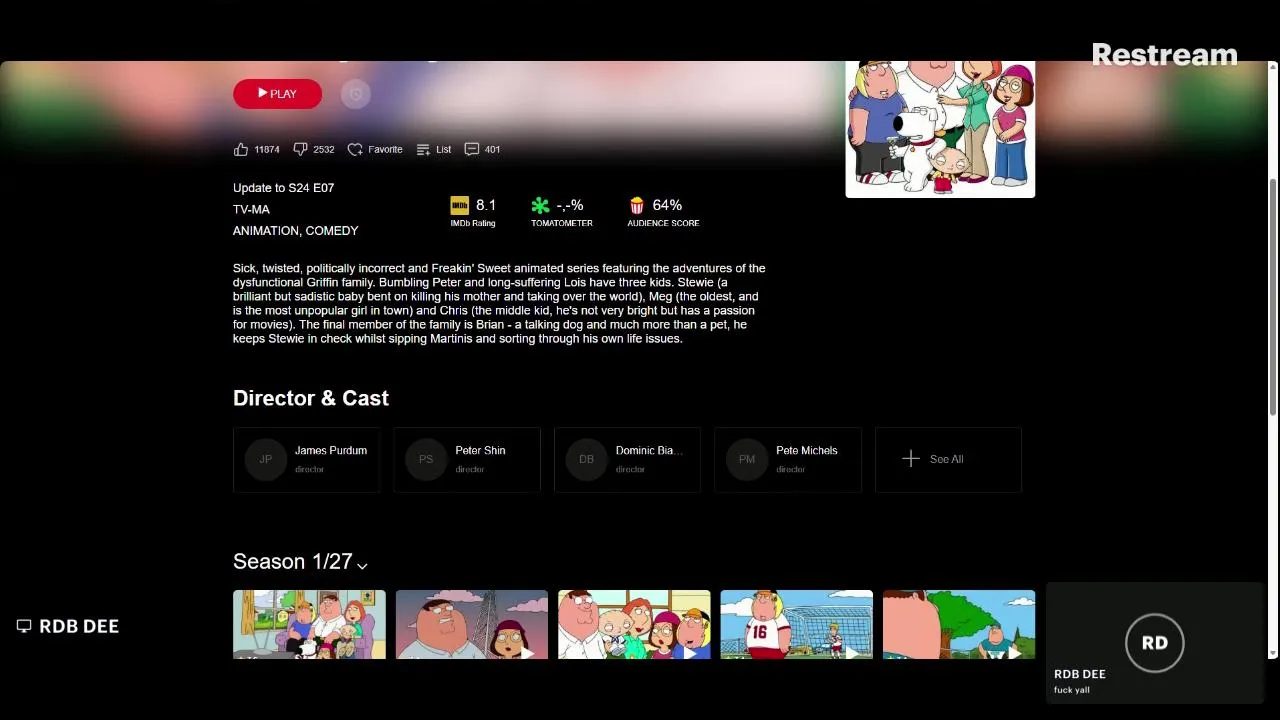The height and width of the screenshot is (720, 1280).
Task: Play episode thumbnail with number 16 jersey
Action: (796, 624)
